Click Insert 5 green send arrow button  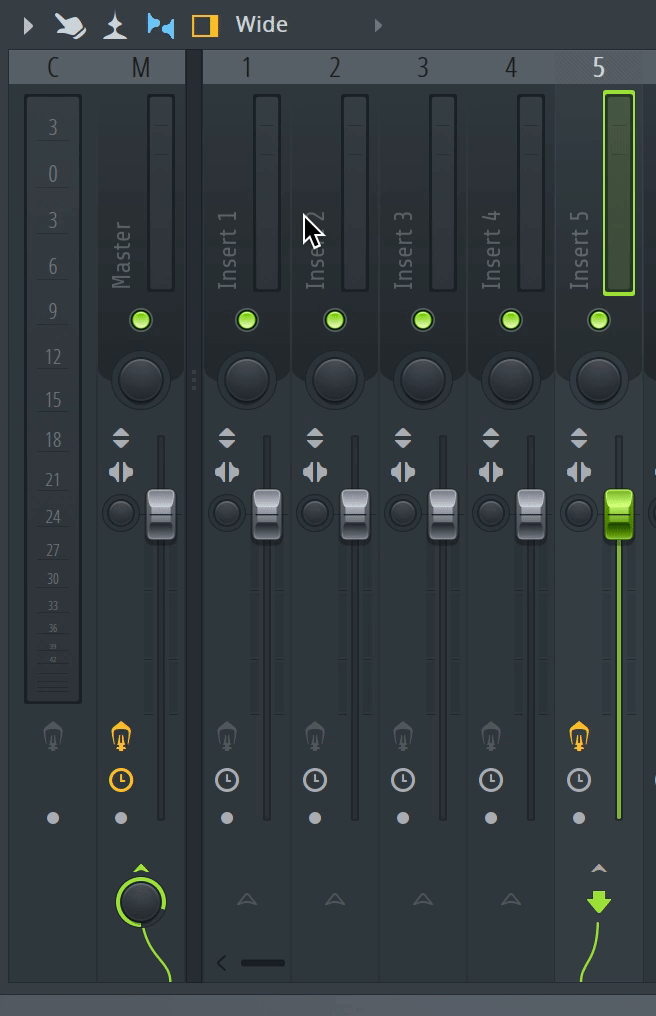point(598,903)
